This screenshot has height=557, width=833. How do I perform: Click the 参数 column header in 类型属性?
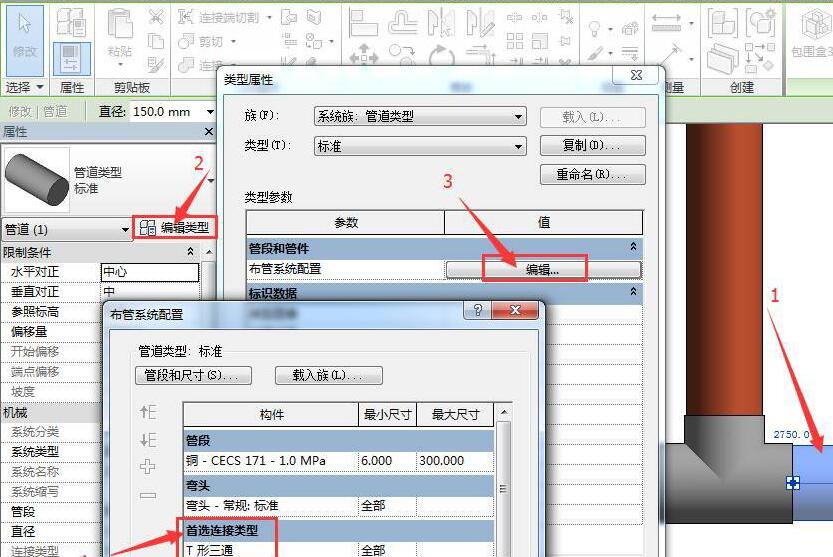pos(345,223)
